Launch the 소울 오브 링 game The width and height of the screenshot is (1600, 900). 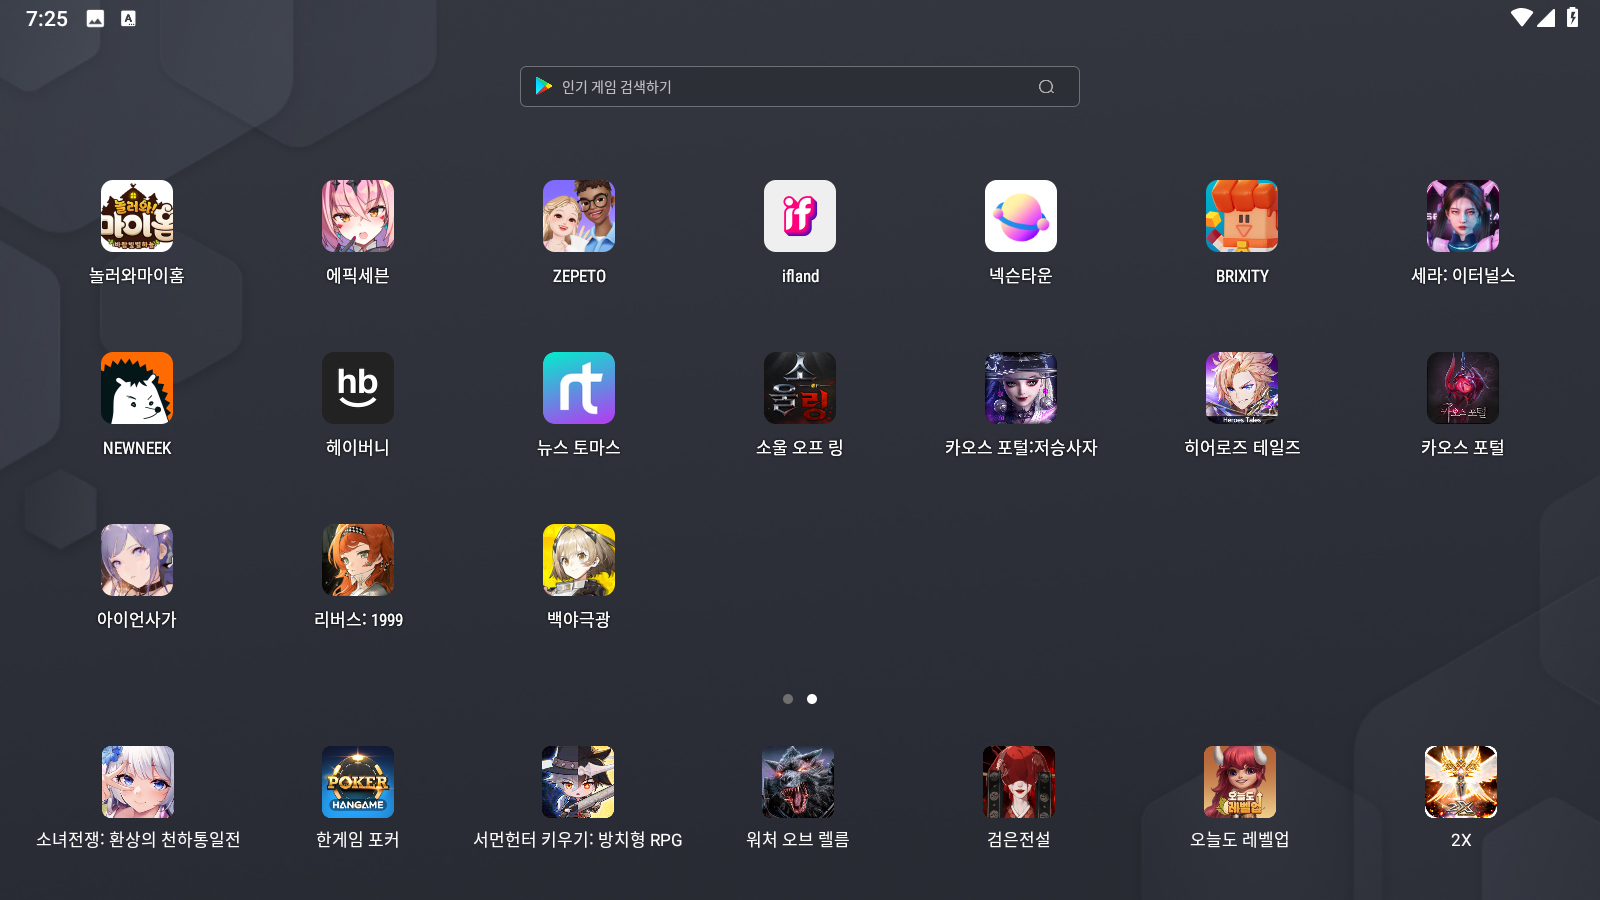[x=800, y=388]
